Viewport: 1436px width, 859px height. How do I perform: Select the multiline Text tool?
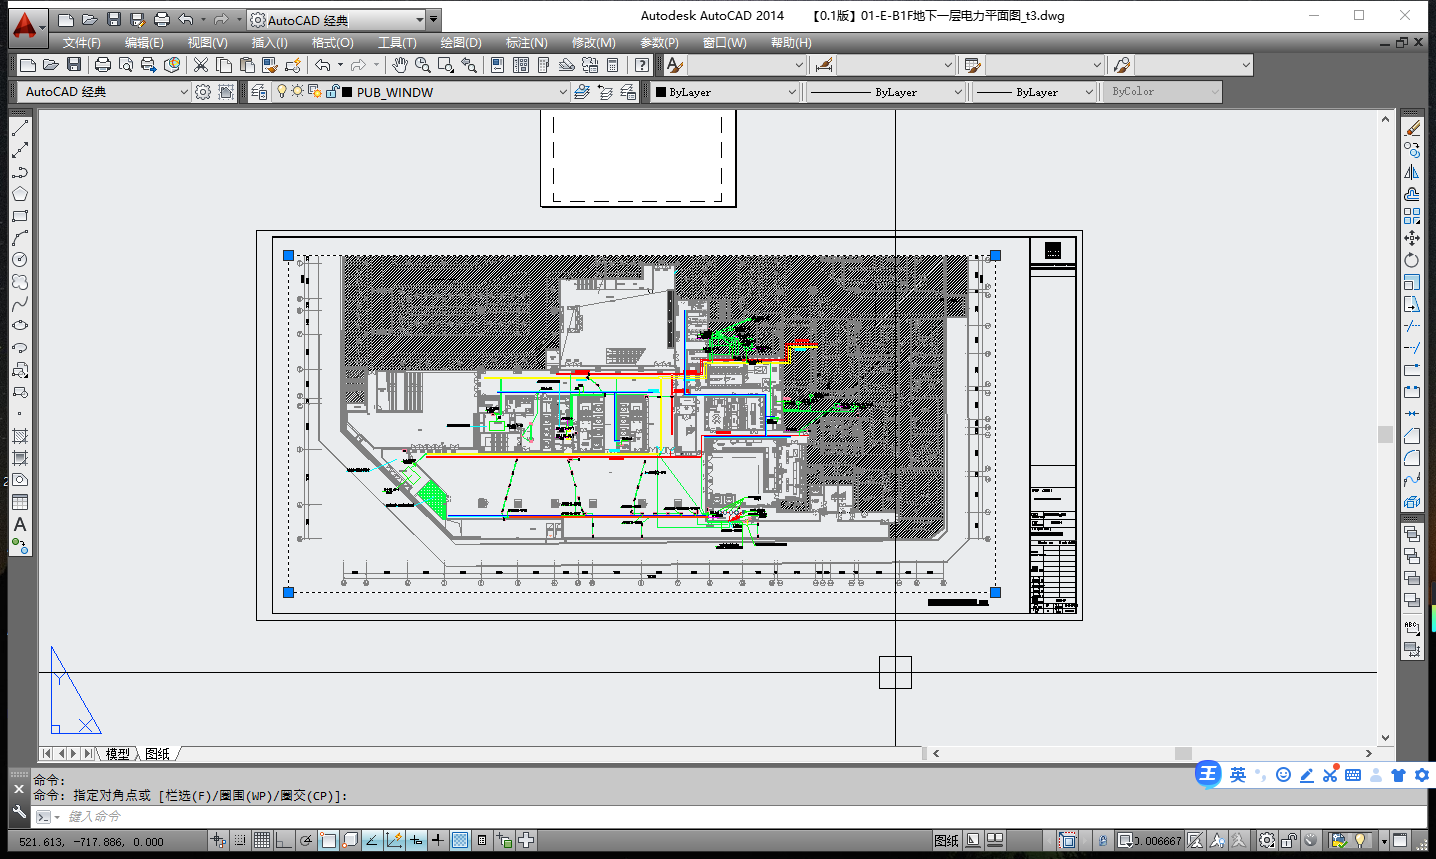(x=19, y=524)
